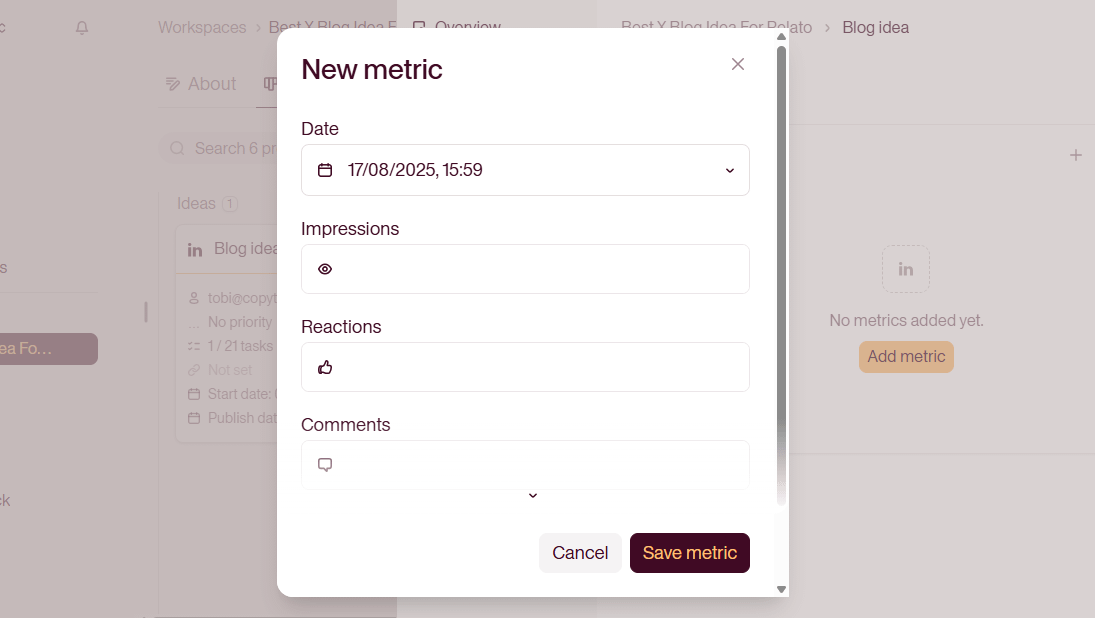Click the Add metric button
The image size is (1095, 618).
(x=906, y=357)
